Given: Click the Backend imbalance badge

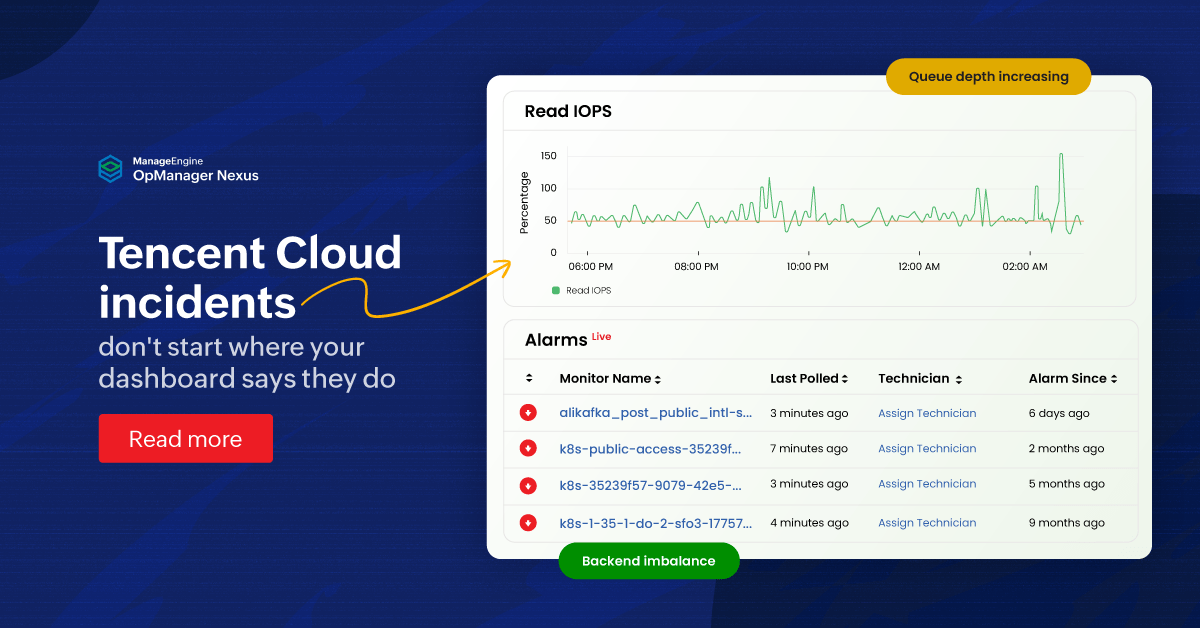Looking at the screenshot, I should [x=649, y=561].
